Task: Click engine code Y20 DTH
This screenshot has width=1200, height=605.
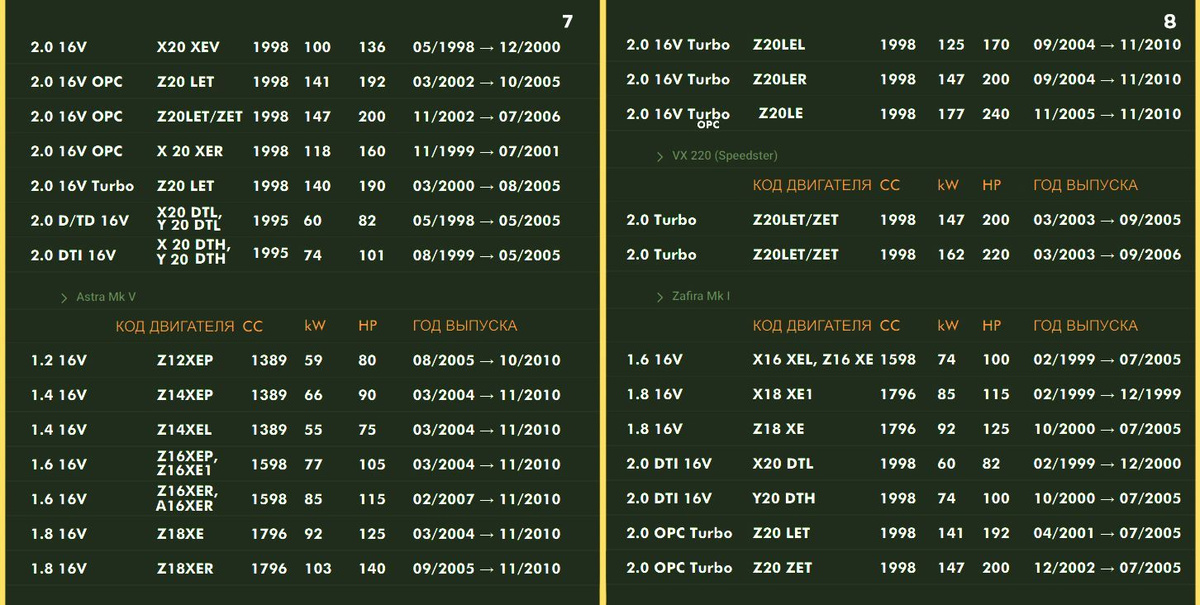Action: [x=784, y=498]
